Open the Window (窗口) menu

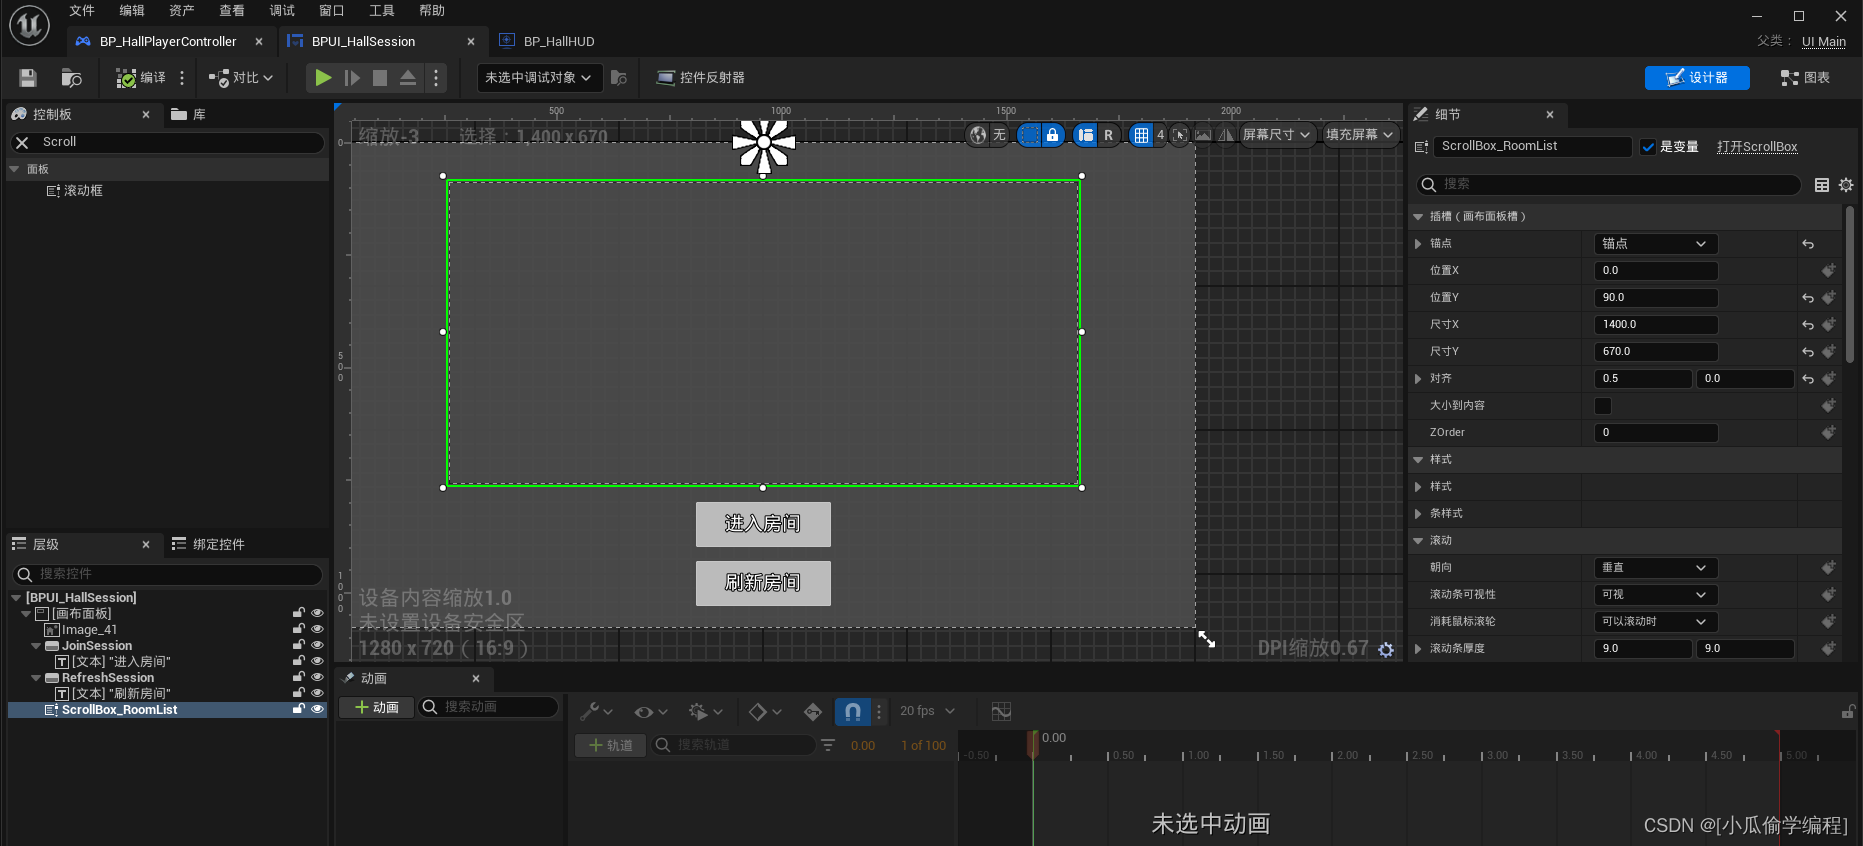click(x=332, y=11)
